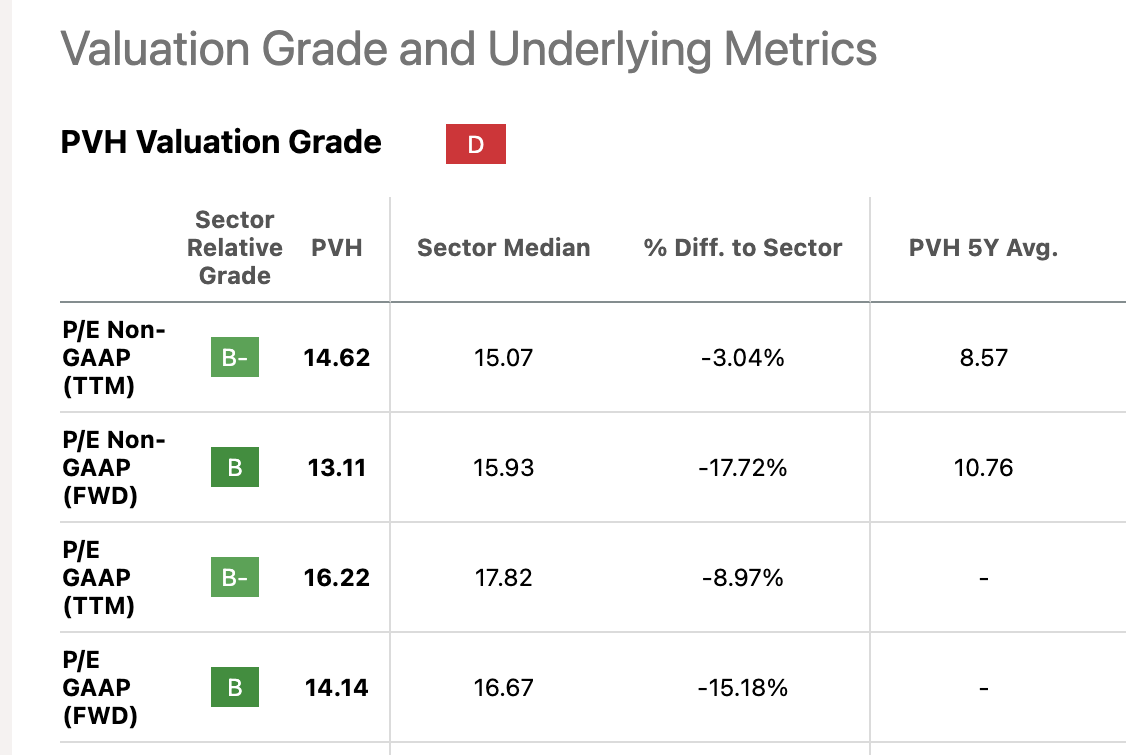Click the % Diff. to Sector column header
This screenshot has width=1126, height=755.
(x=743, y=248)
